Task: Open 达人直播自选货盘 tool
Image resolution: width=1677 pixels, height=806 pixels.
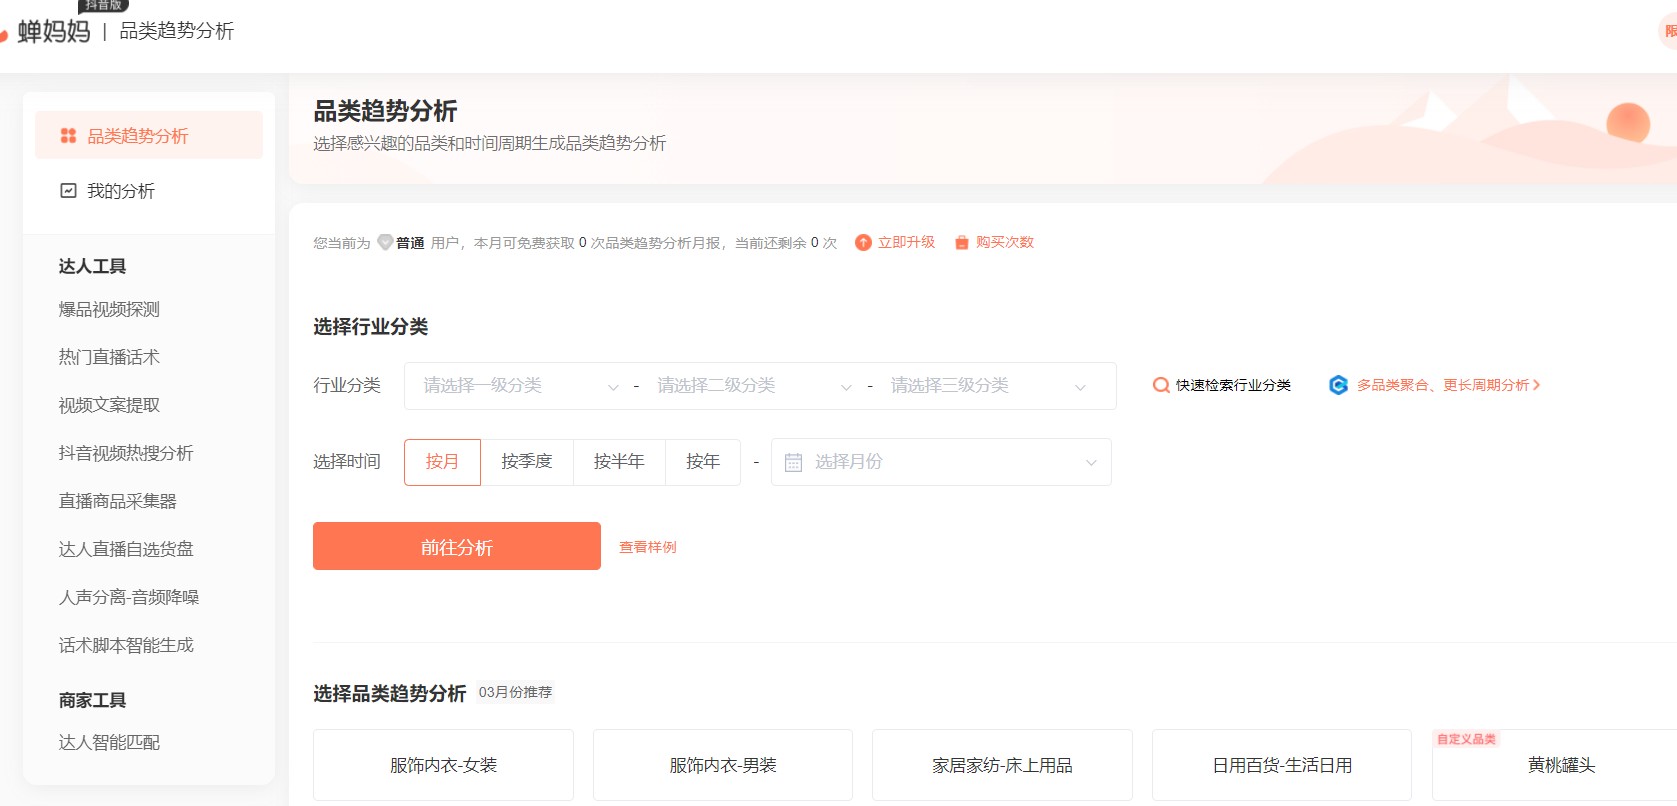Action: coord(126,549)
